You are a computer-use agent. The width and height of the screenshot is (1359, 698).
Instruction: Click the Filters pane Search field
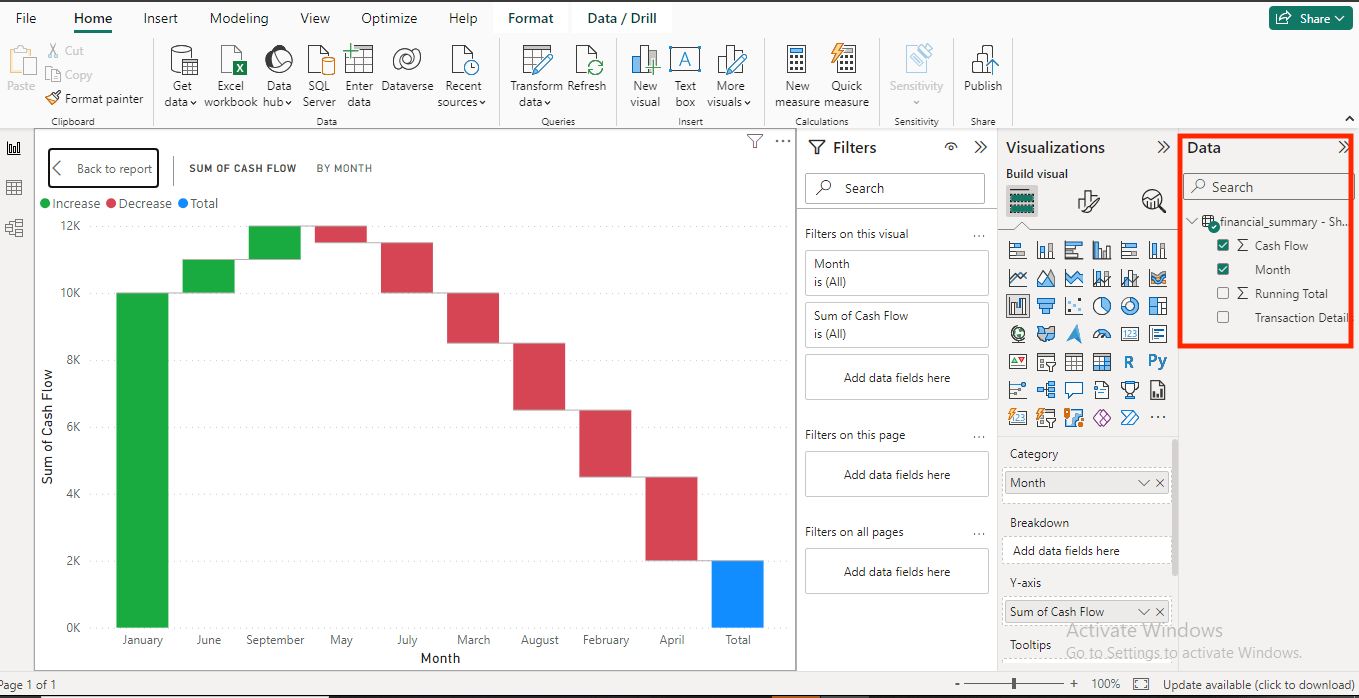[895, 188]
